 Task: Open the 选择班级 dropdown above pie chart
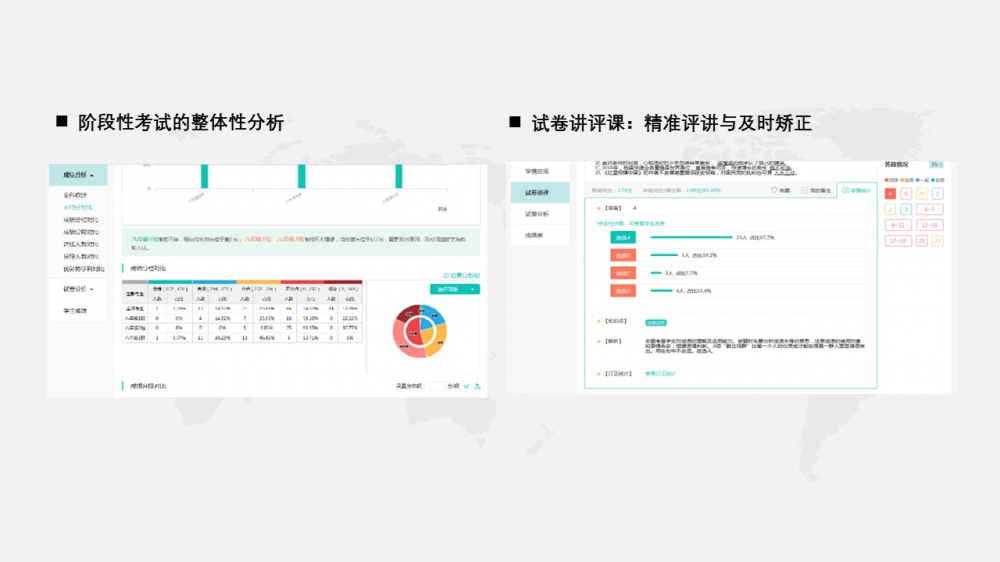click(x=454, y=289)
